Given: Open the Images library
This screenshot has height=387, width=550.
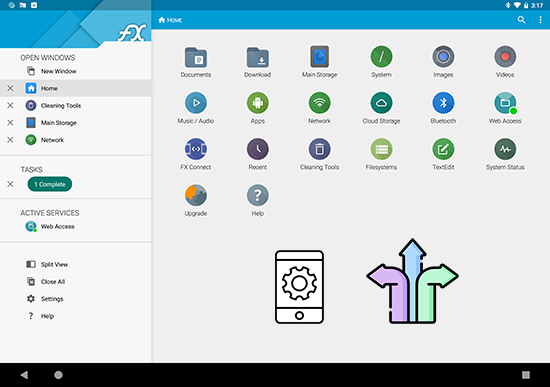Looking at the screenshot, I should pyautogui.click(x=443, y=62).
